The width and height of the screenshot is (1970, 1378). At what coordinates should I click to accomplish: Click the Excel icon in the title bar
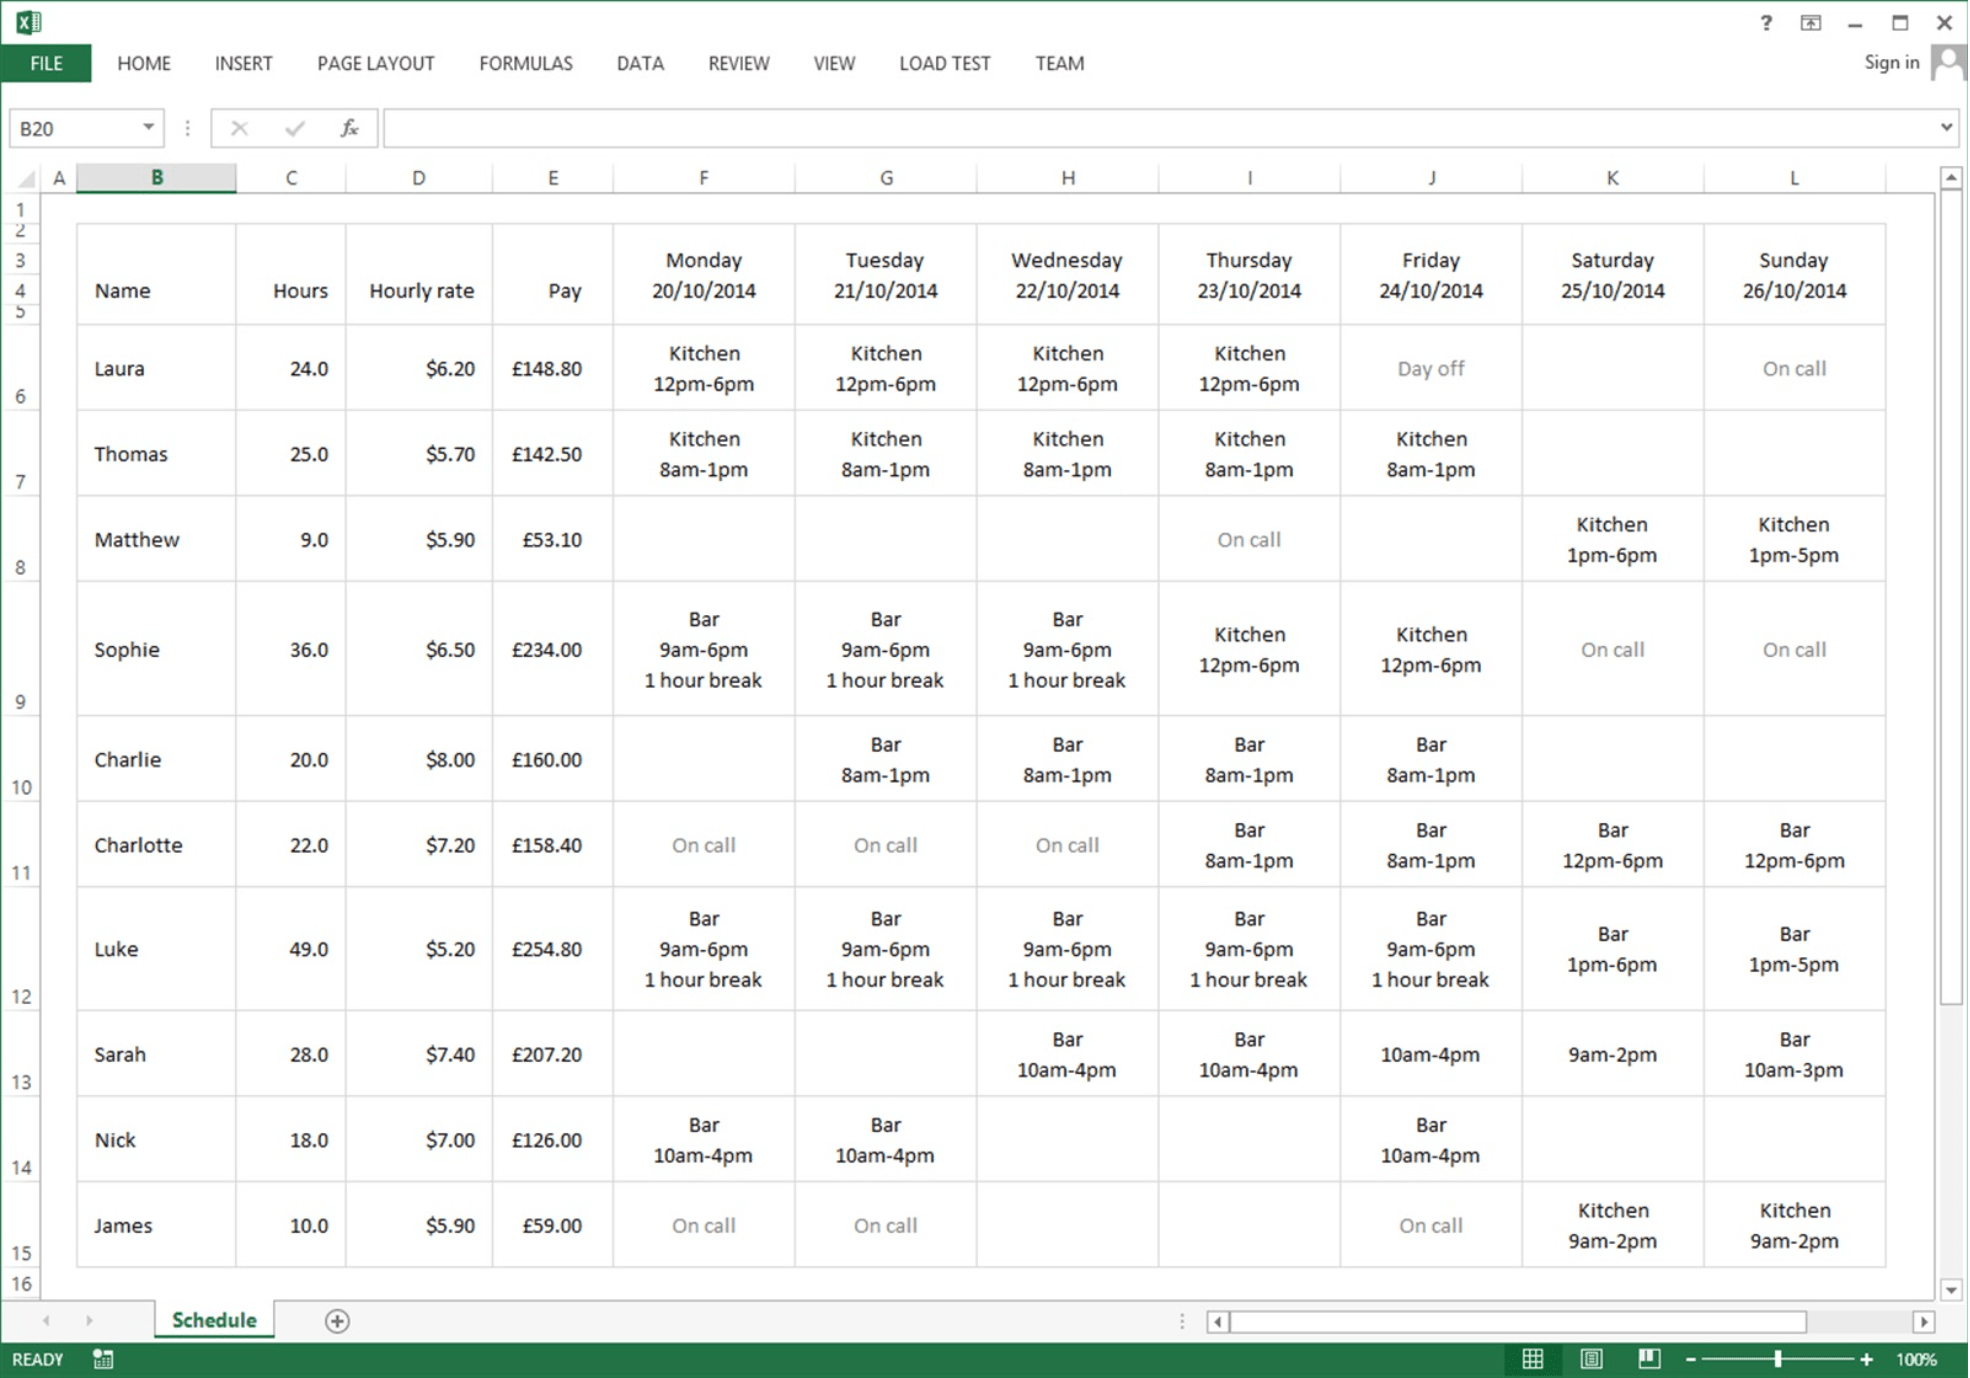point(26,20)
